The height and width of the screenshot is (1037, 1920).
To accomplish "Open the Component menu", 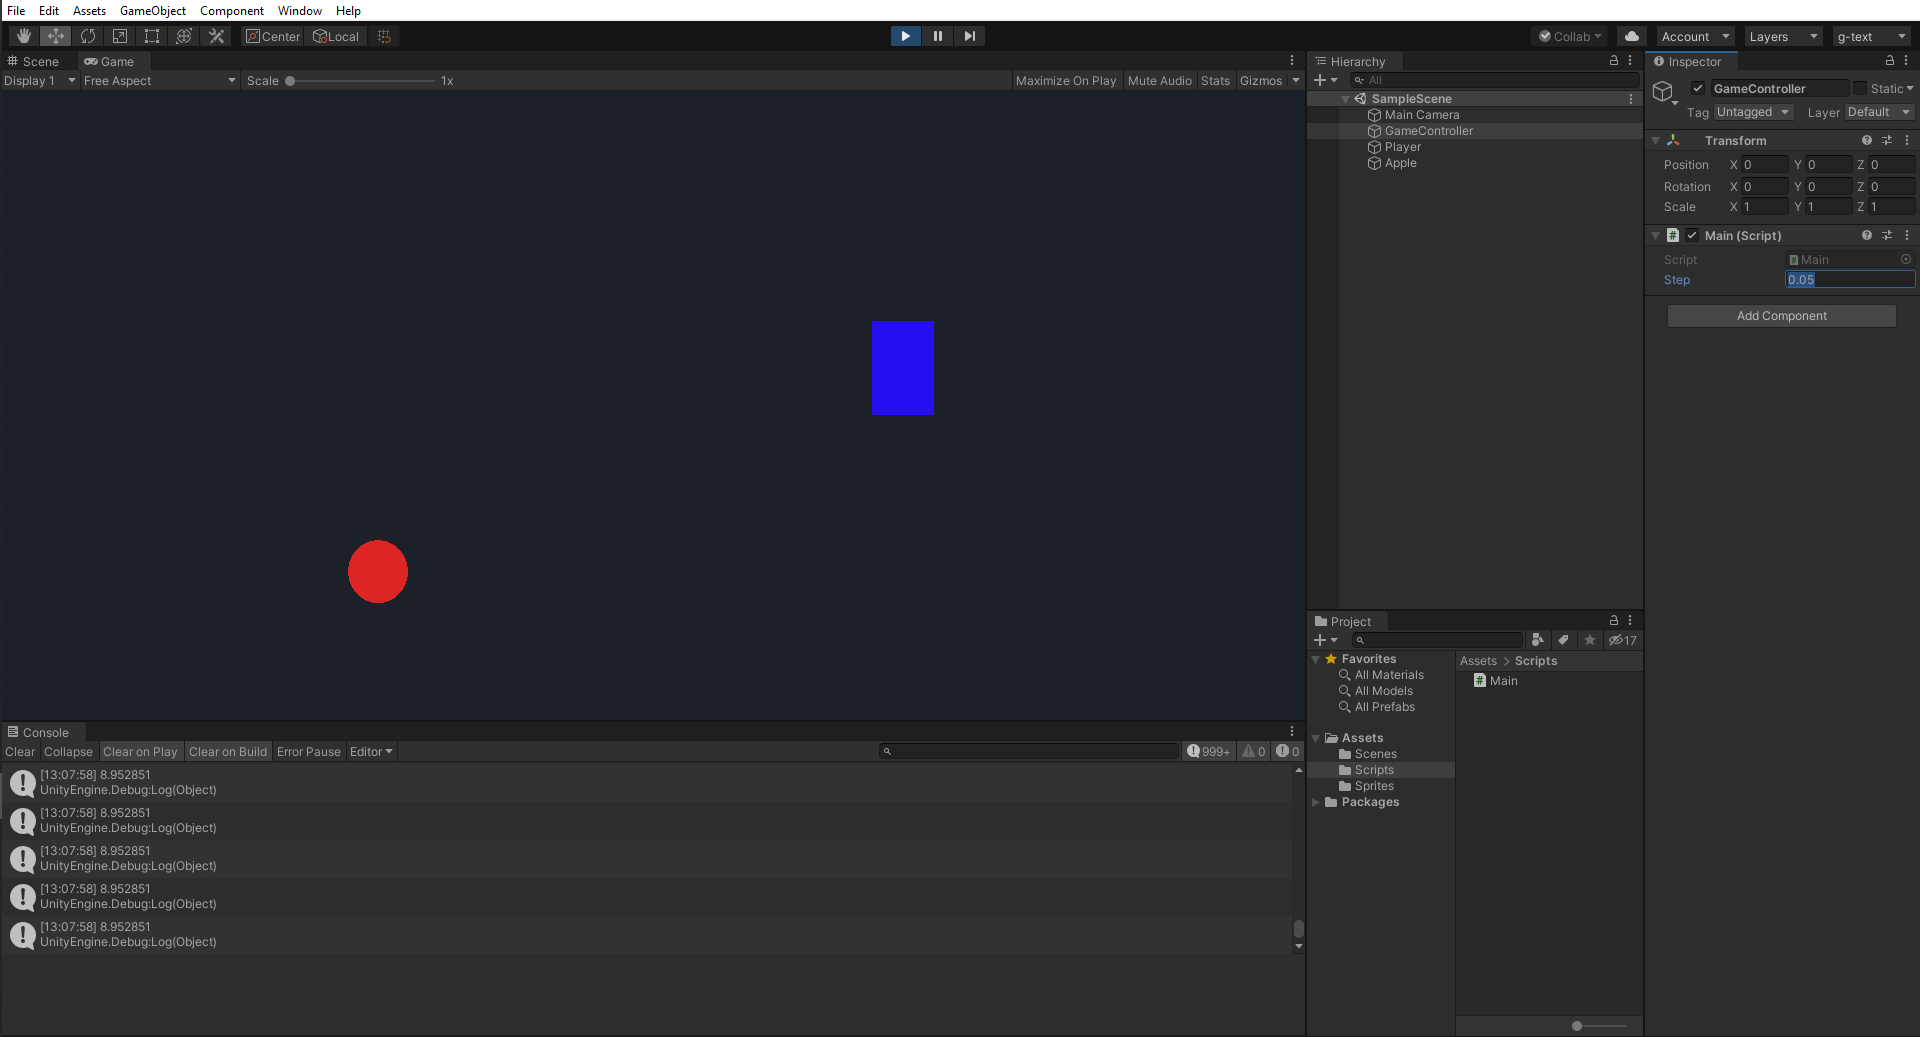I will (232, 10).
